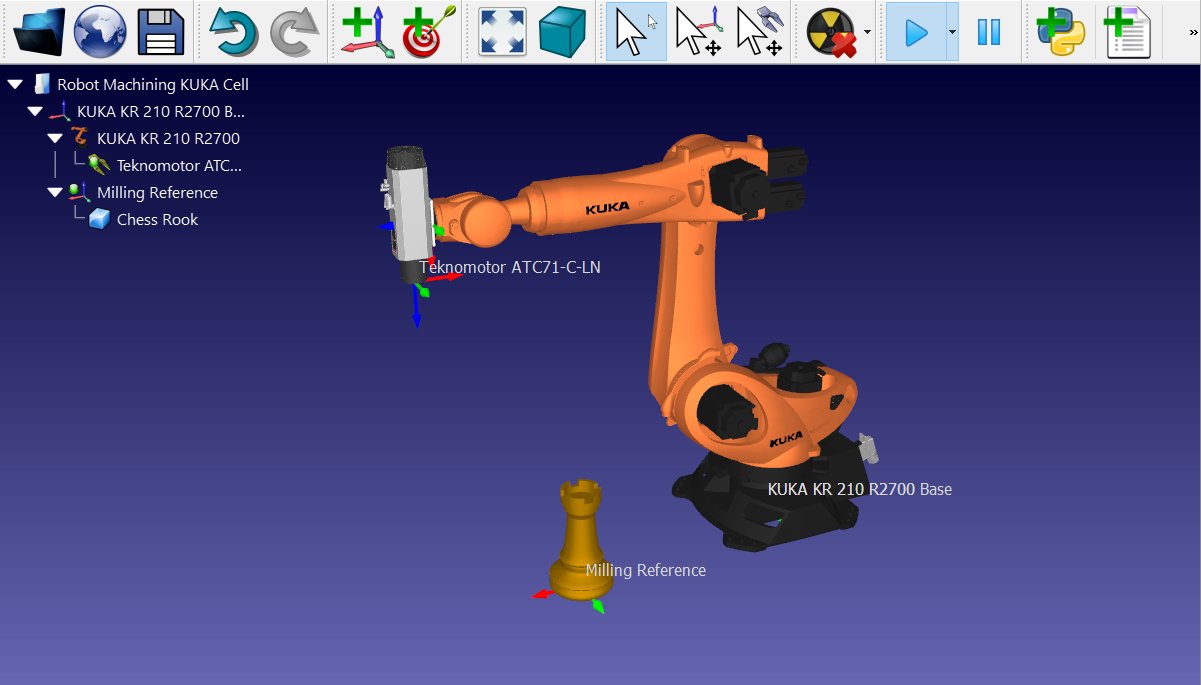This screenshot has height=685, width=1201.
Task: Select the KUKA KR 210 R2700 robot item
Action: (168, 139)
